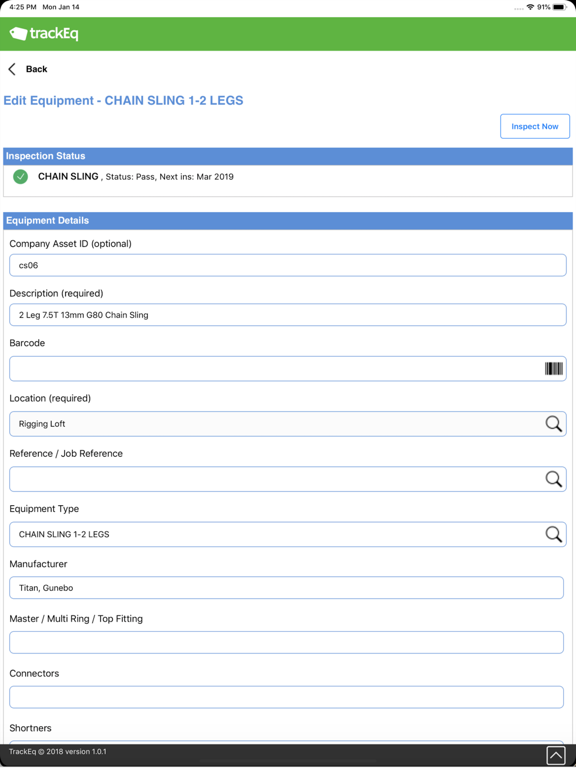Focus the Reference / Job Reference field
Image resolution: width=576 pixels, height=768 pixels.
tap(288, 479)
